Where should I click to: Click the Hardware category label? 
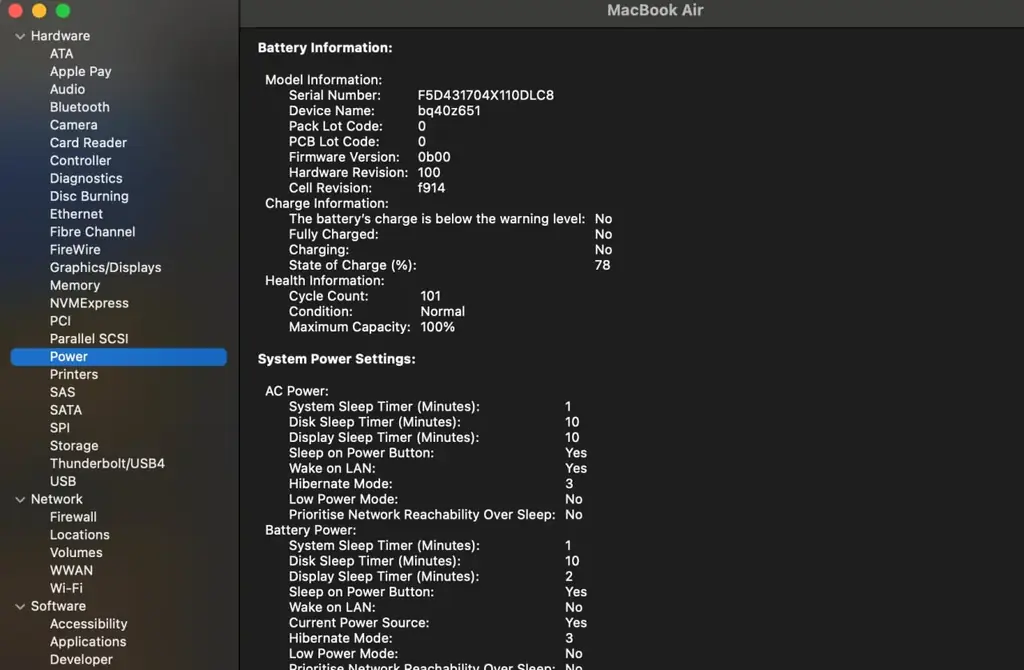point(60,36)
